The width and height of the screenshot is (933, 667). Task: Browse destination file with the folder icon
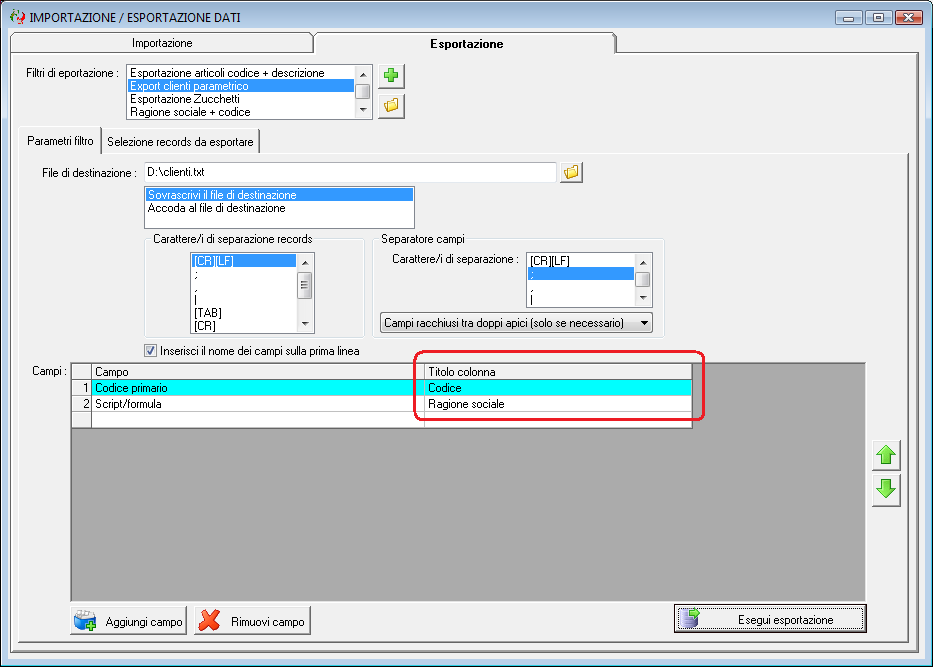point(571,173)
